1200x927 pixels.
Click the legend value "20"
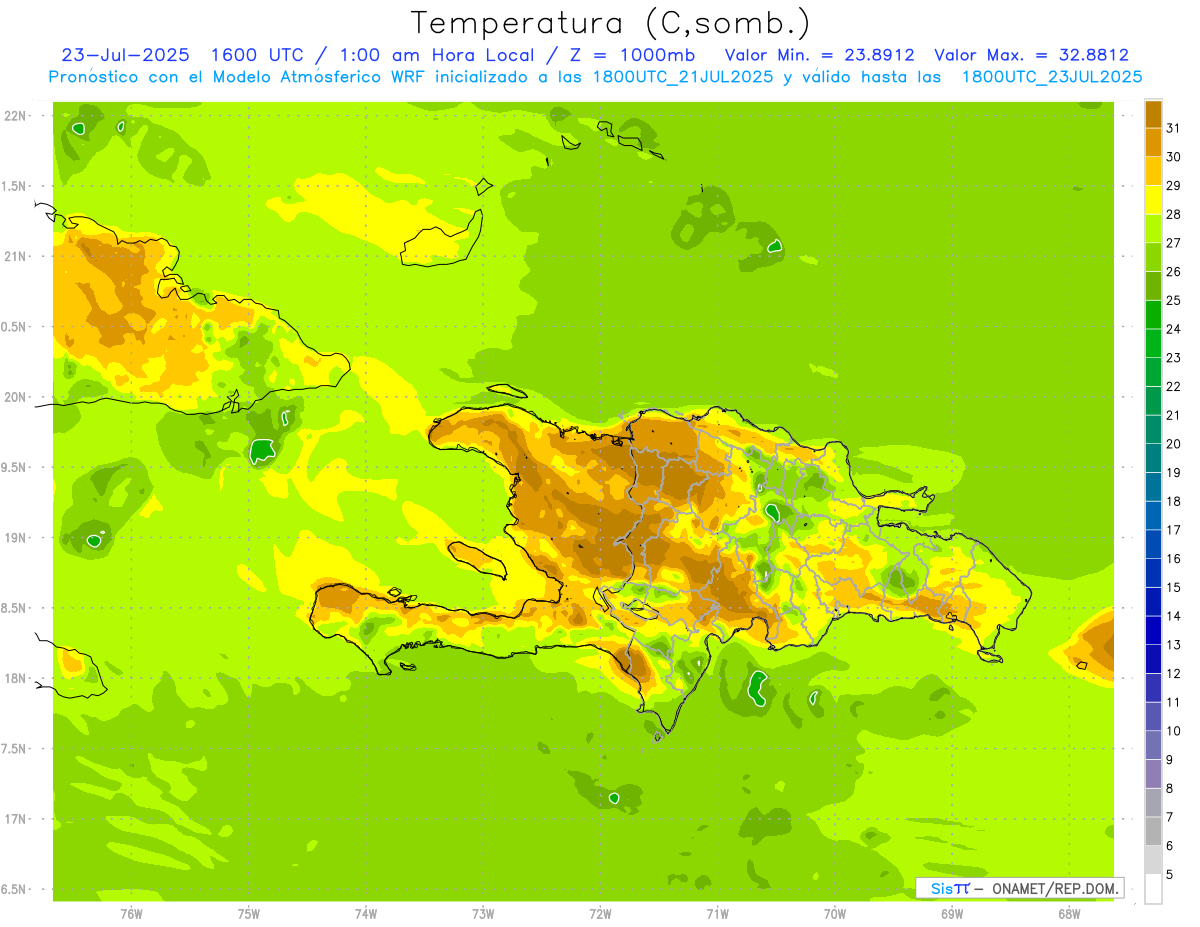(1173, 444)
